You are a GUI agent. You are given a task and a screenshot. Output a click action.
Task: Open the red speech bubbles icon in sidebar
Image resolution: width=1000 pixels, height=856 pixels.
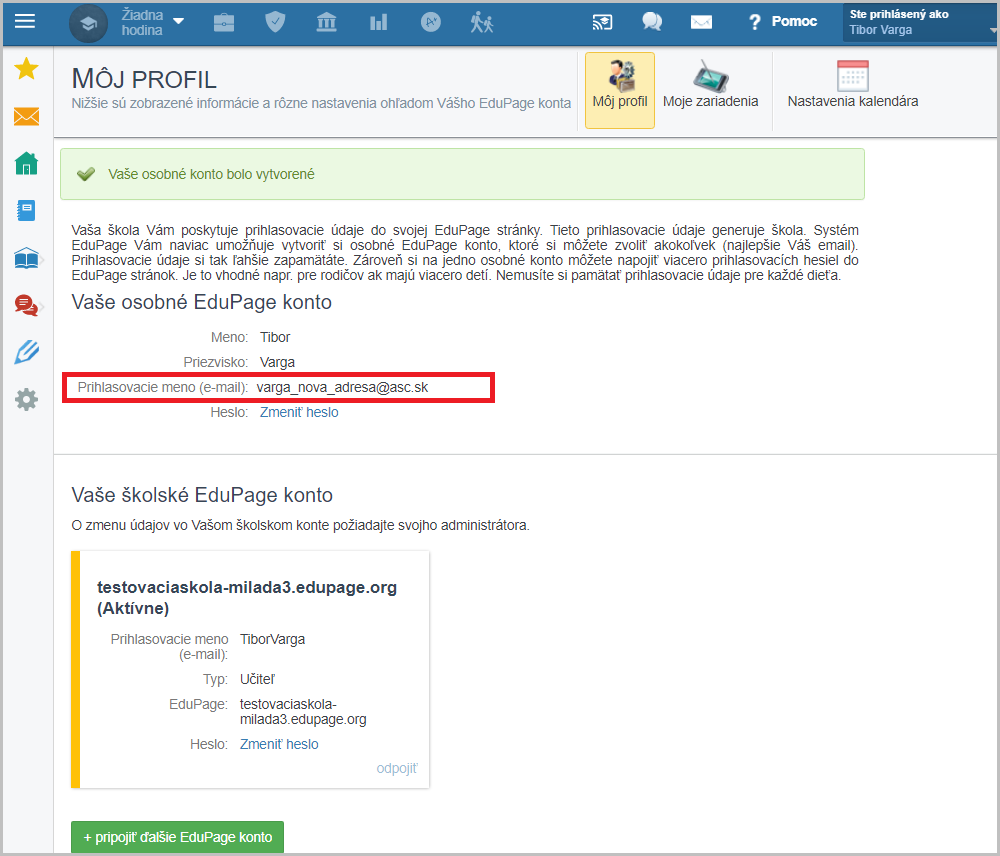point(27,306)
